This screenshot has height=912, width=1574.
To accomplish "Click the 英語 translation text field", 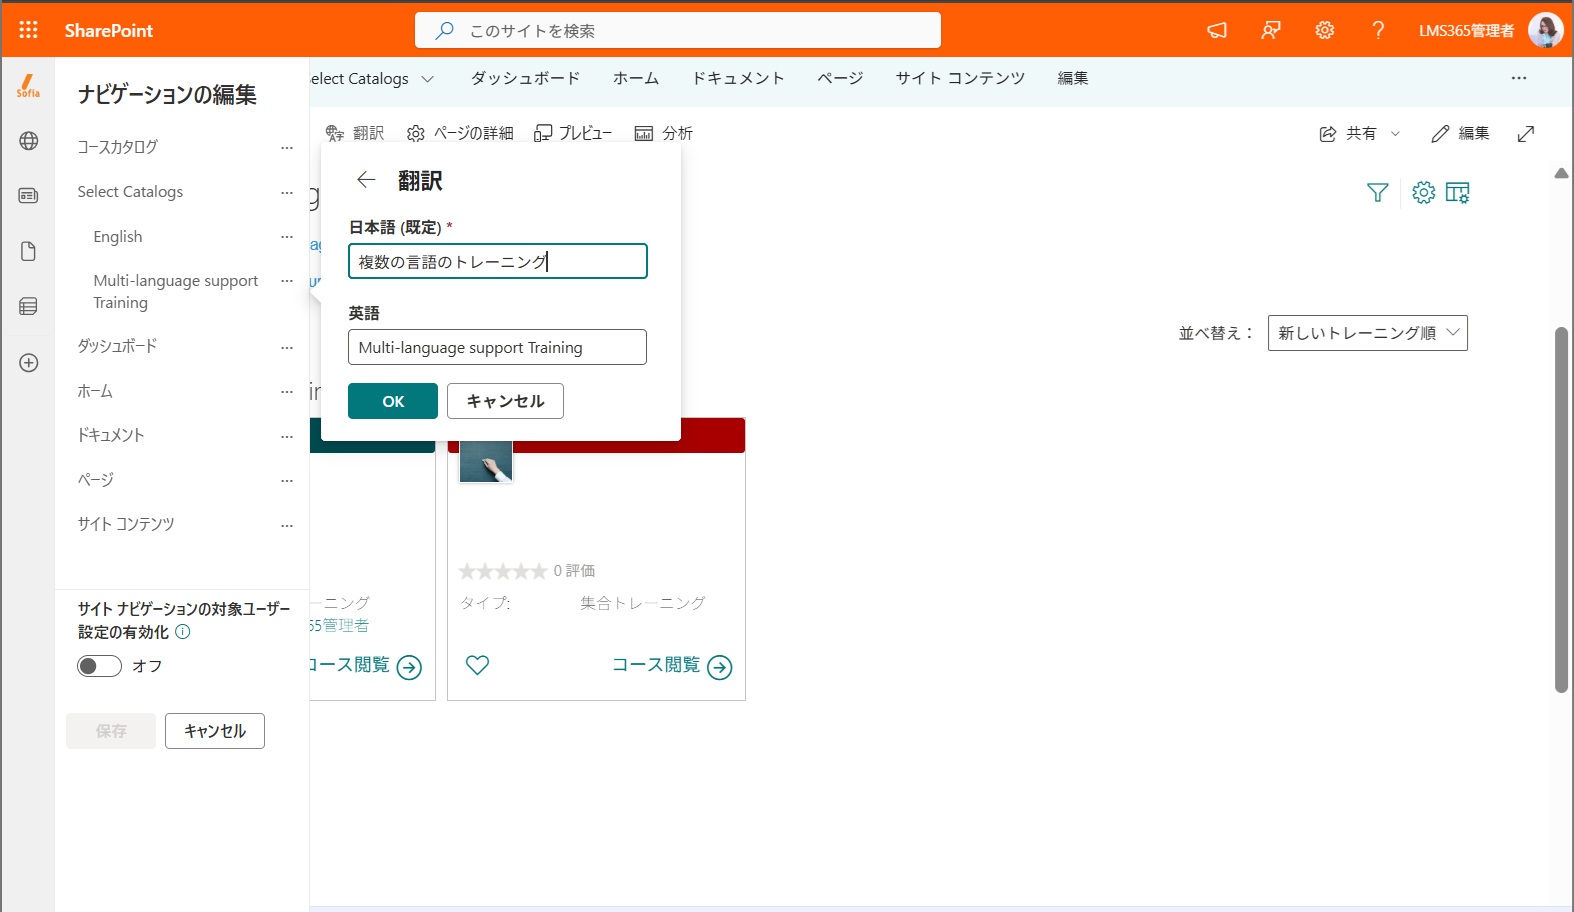I will click(497, 347).
